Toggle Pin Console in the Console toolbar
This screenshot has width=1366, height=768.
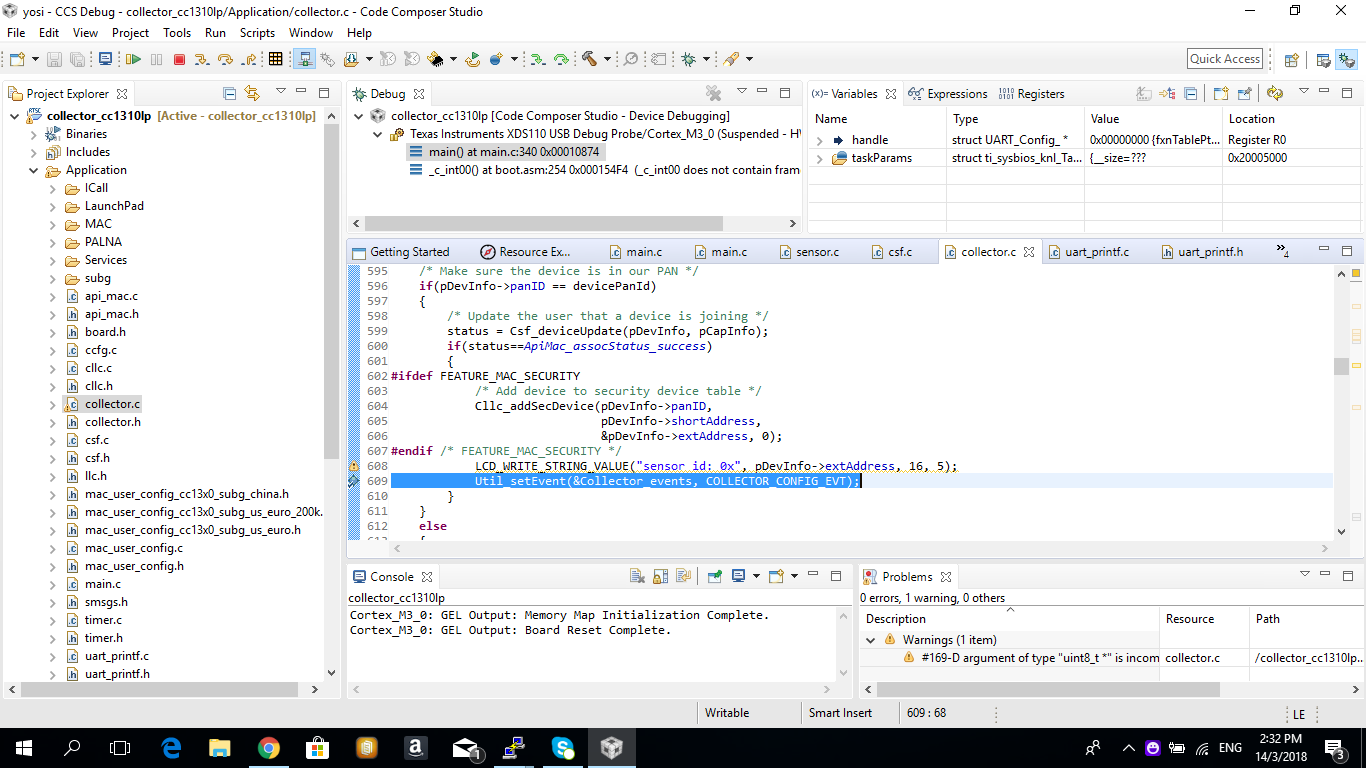click(x=715, y=577)
